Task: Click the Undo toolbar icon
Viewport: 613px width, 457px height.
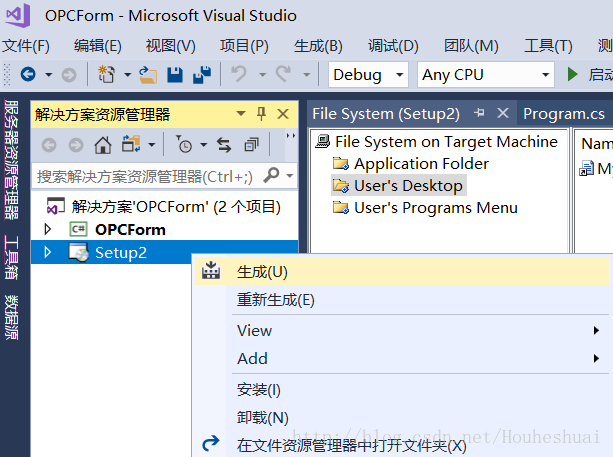Action: click(x=239, y=74)
